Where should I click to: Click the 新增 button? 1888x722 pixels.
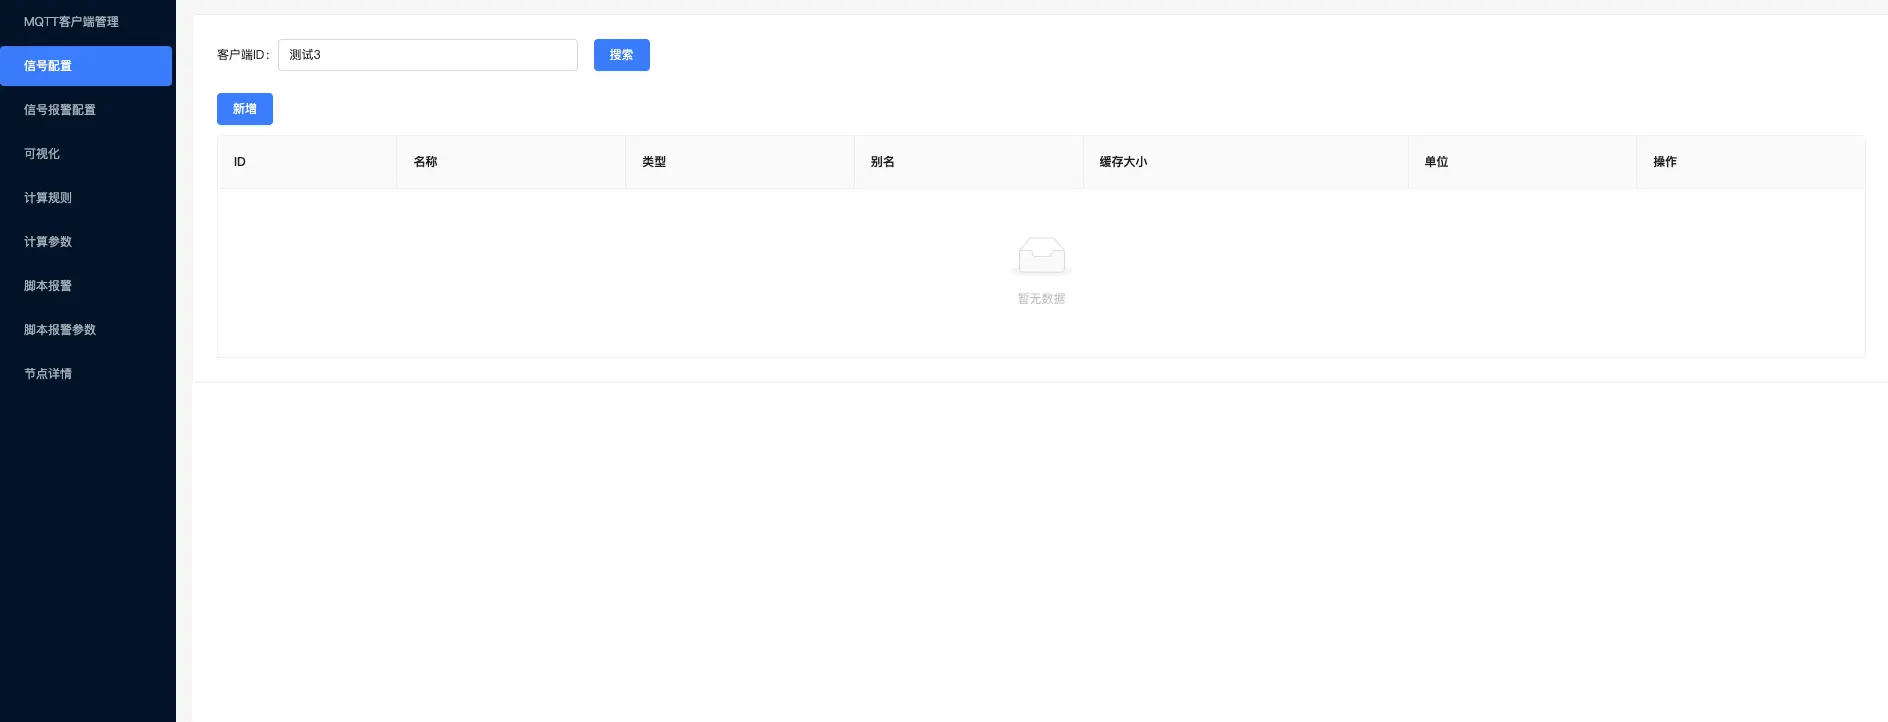point(245,109)
